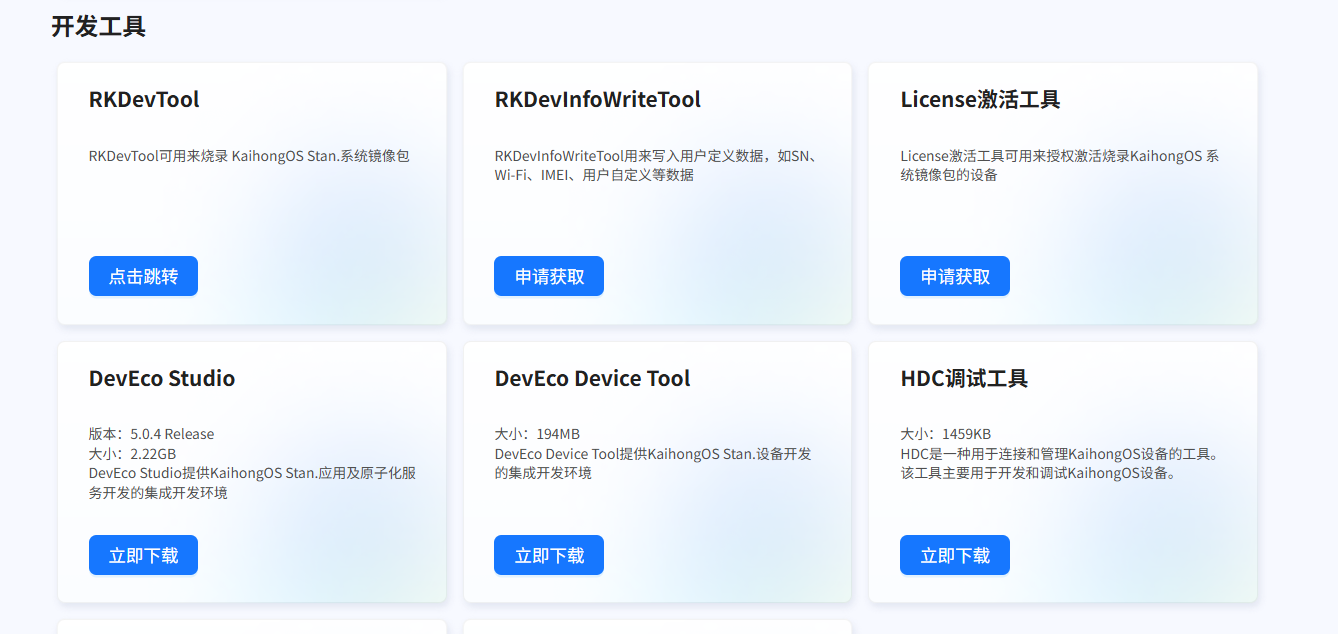Select the HDC调试工具 card title
Screen dimensions: 1338x634
coord(964,379)
